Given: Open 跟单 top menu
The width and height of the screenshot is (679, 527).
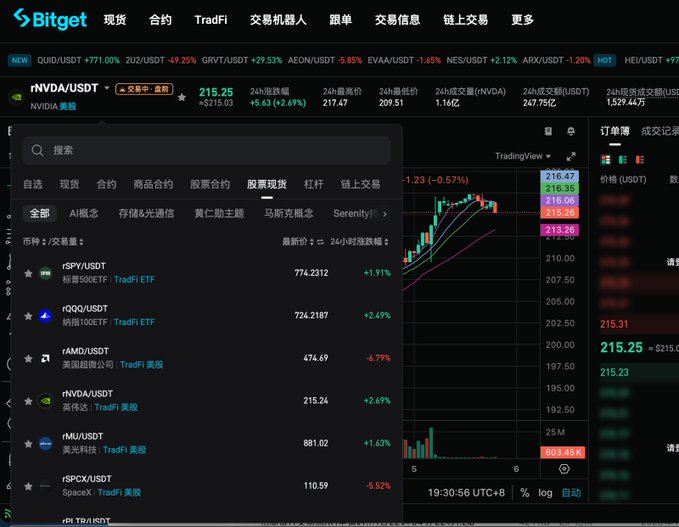Looking at the screenshot, I should click(x=340, y=20).
